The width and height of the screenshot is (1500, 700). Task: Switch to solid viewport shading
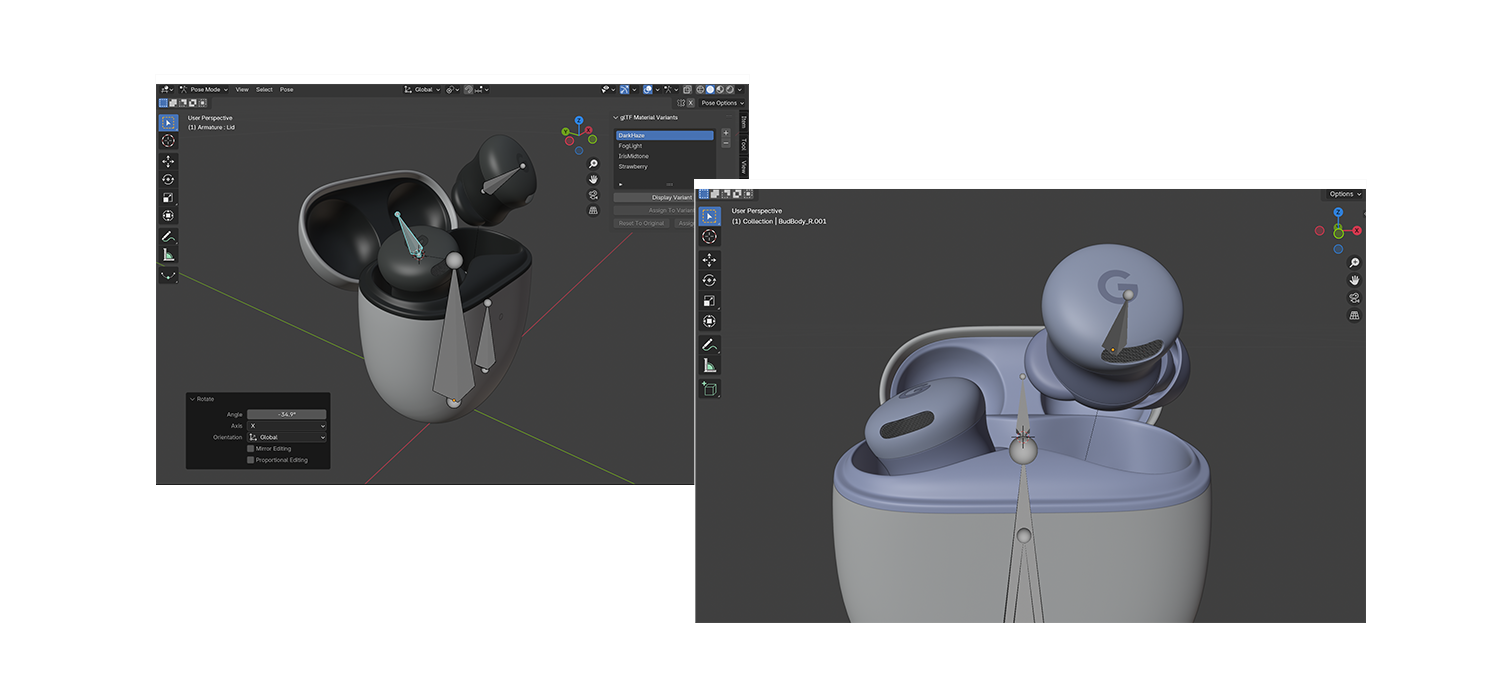pyautogui.click(x=710, y=89)
